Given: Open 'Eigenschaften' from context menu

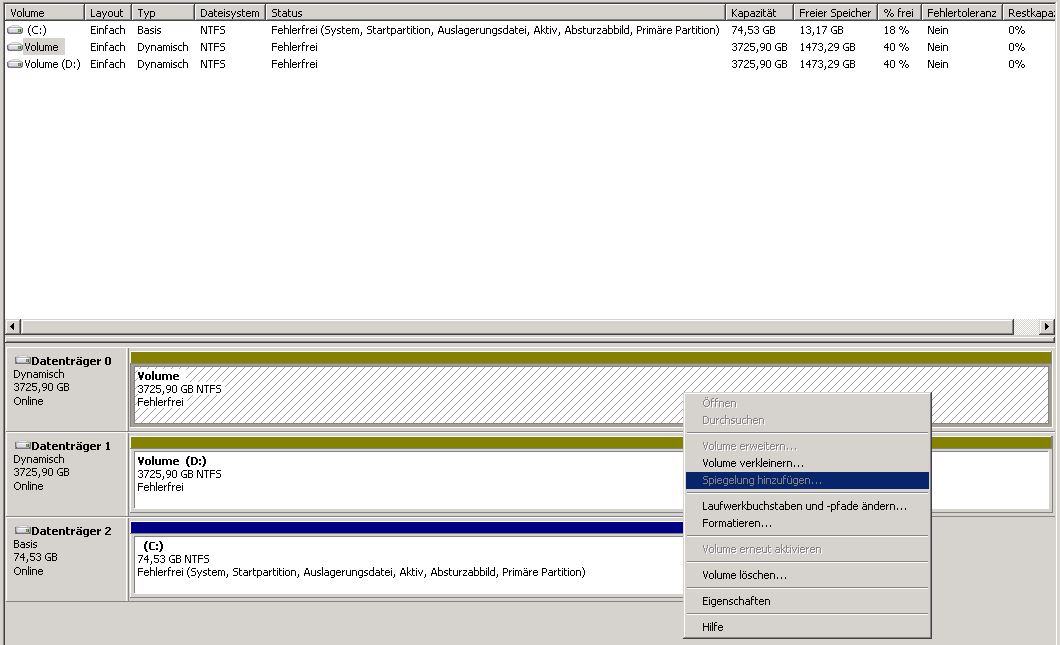Looking at the screenshot, I should coord(807,600).
